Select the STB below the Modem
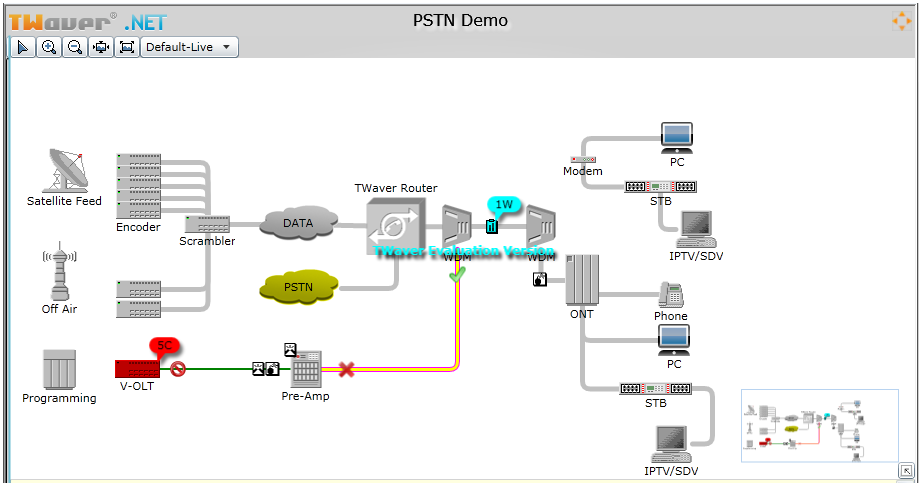The width and height of the screenshot is (922, 486). [x=660, y=187]
